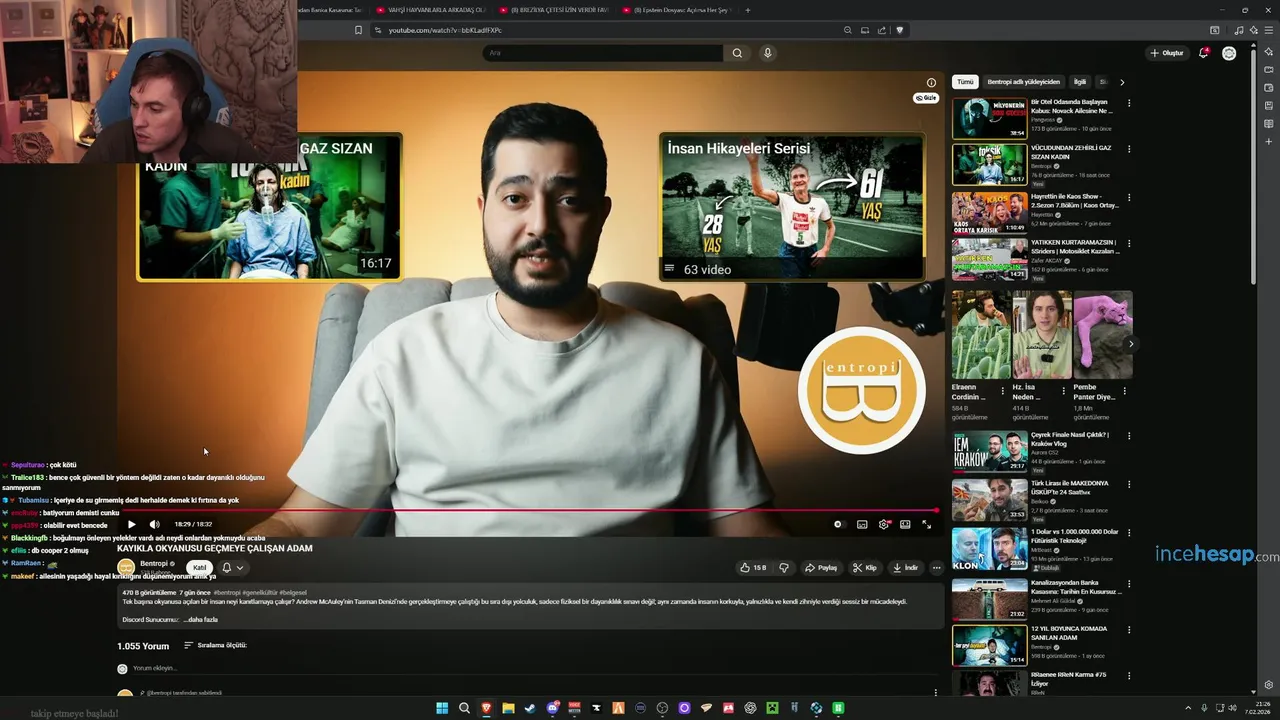This screenshot has height=720, width=1280.
Task: Switch player to theater mode
Action: [905, 524]
